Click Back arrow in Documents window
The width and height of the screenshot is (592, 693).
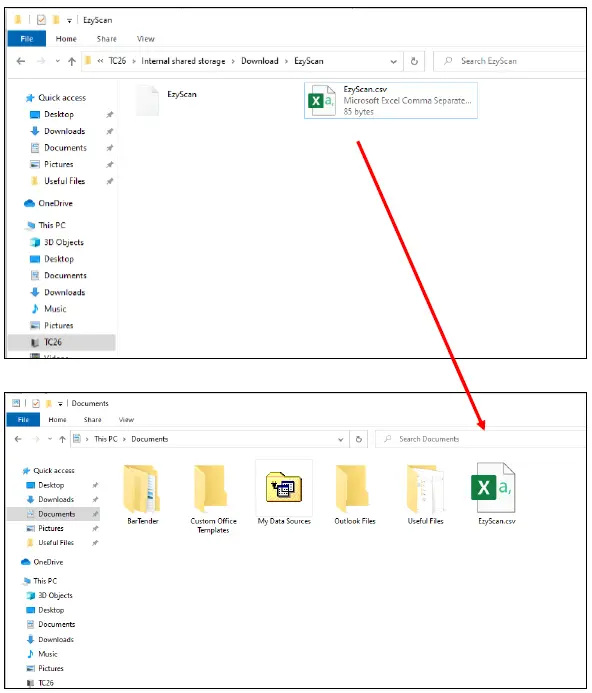18,439
